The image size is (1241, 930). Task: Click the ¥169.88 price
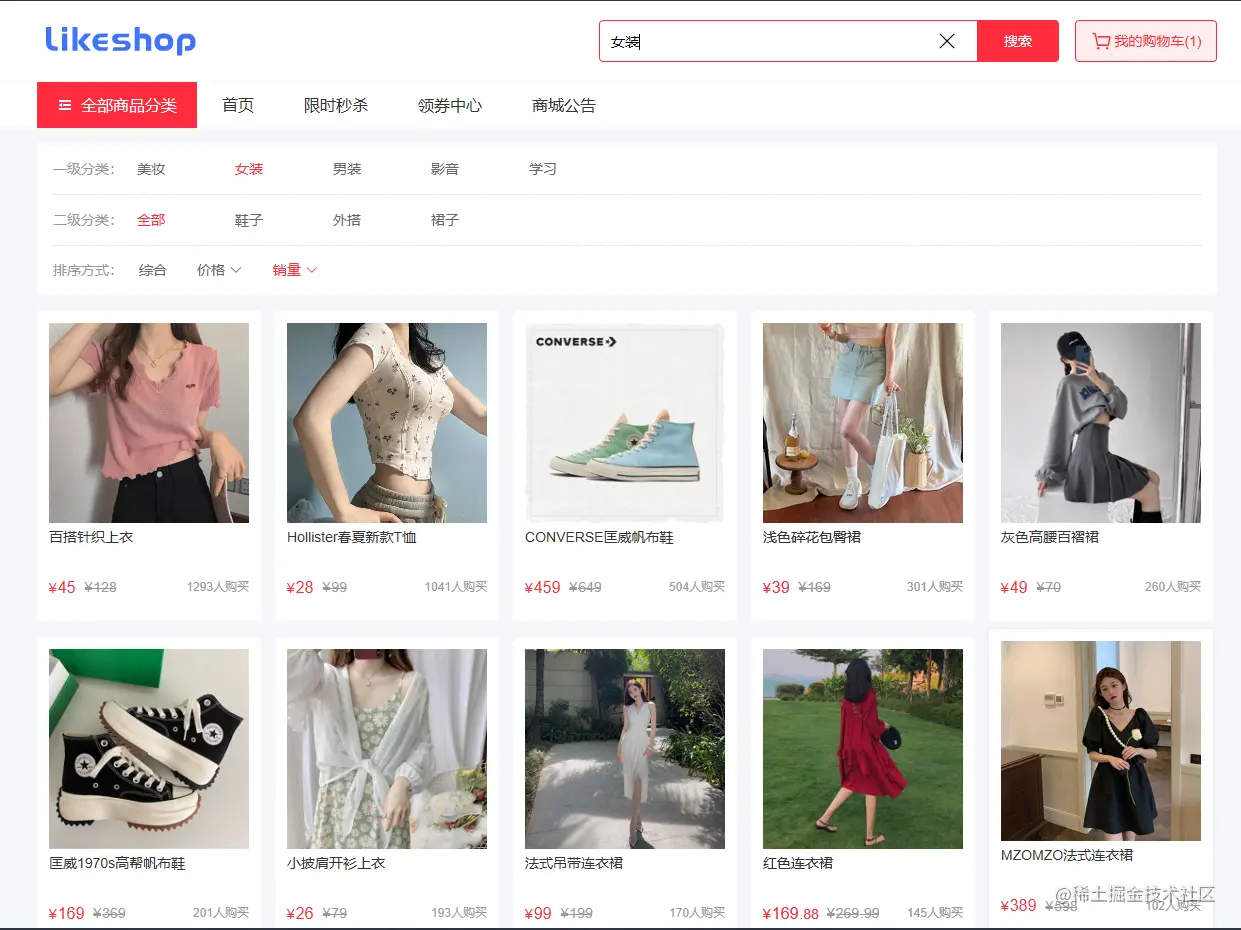[x=791, y=913]
